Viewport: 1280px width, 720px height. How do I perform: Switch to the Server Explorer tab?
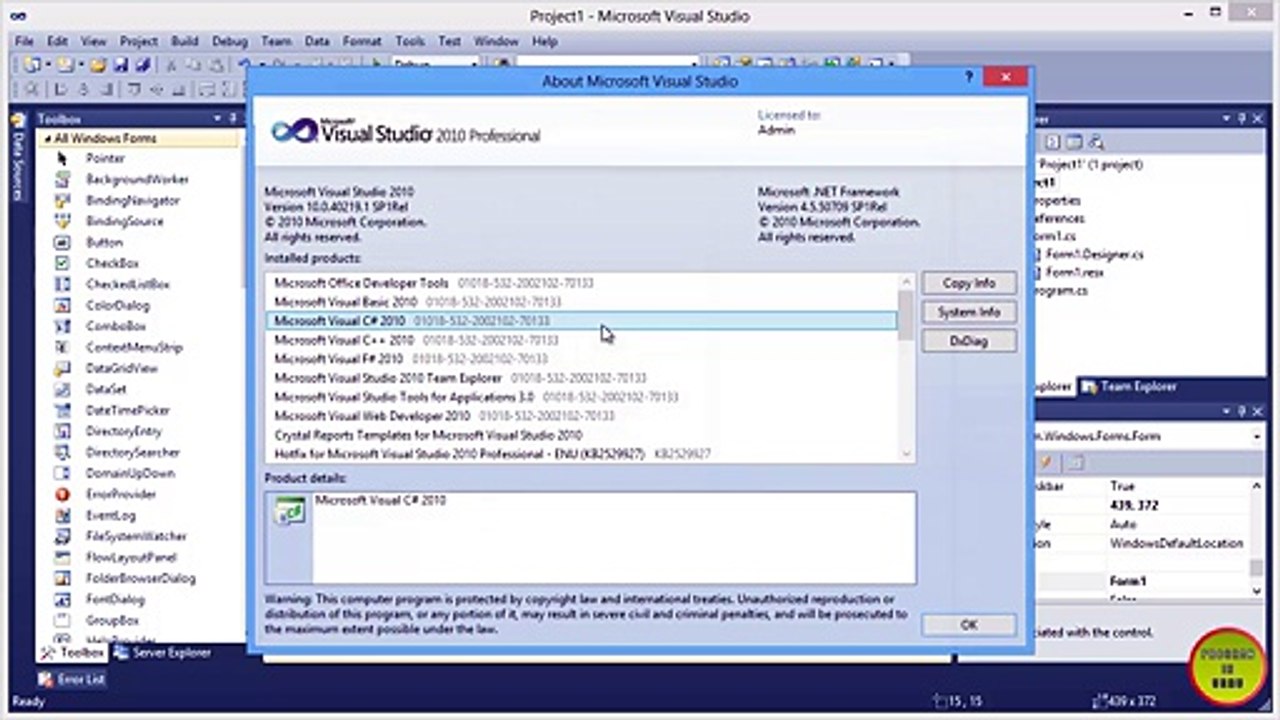161,653
